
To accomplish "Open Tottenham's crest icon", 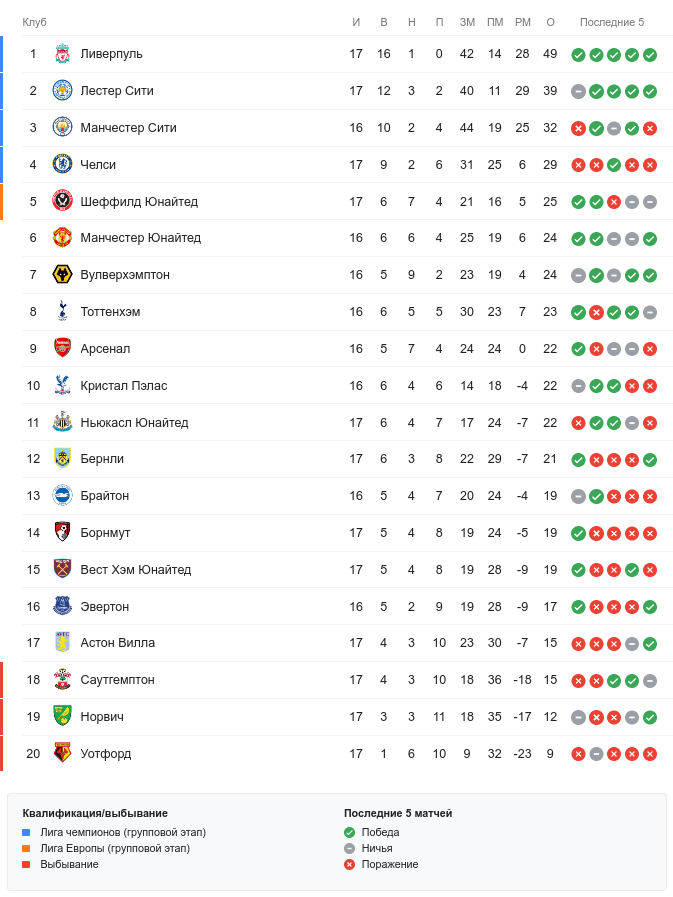I will [x=62, y=312].
